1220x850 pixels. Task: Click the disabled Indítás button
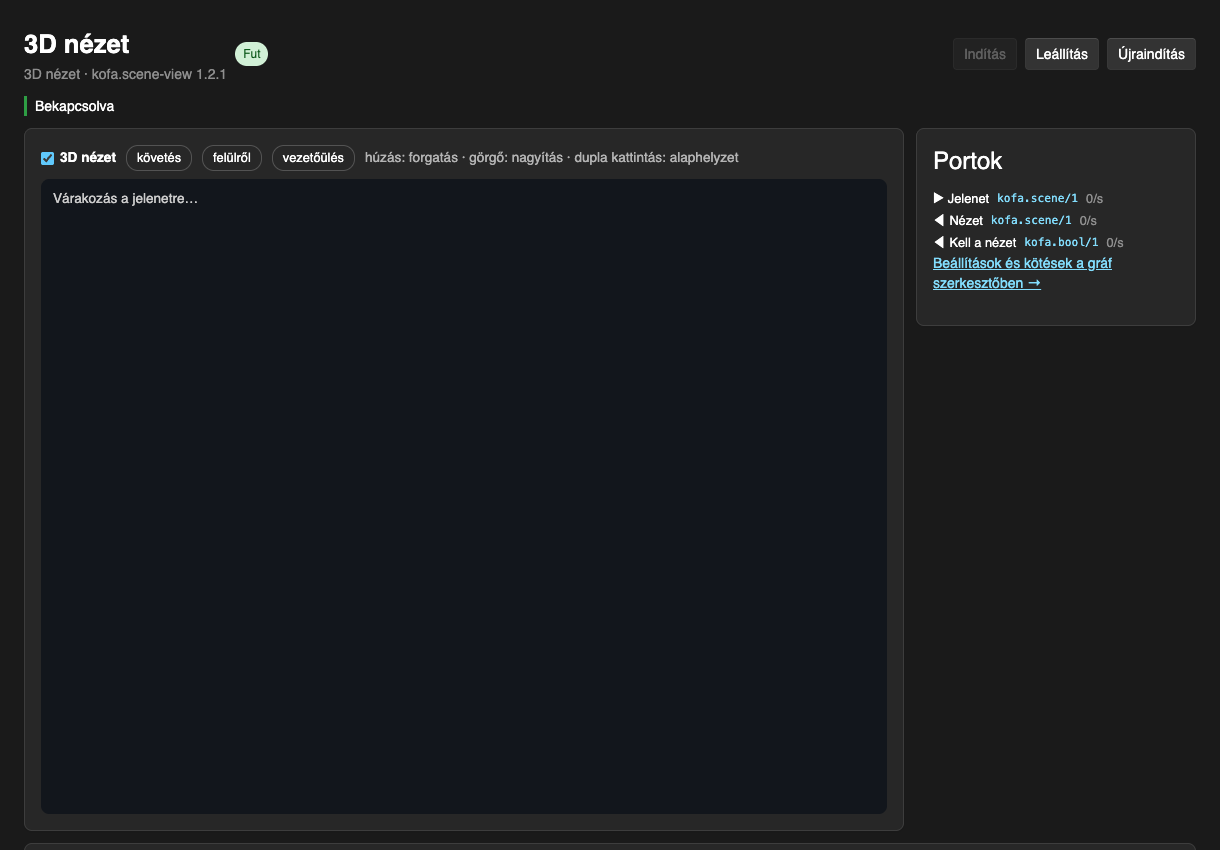[985, 54]
